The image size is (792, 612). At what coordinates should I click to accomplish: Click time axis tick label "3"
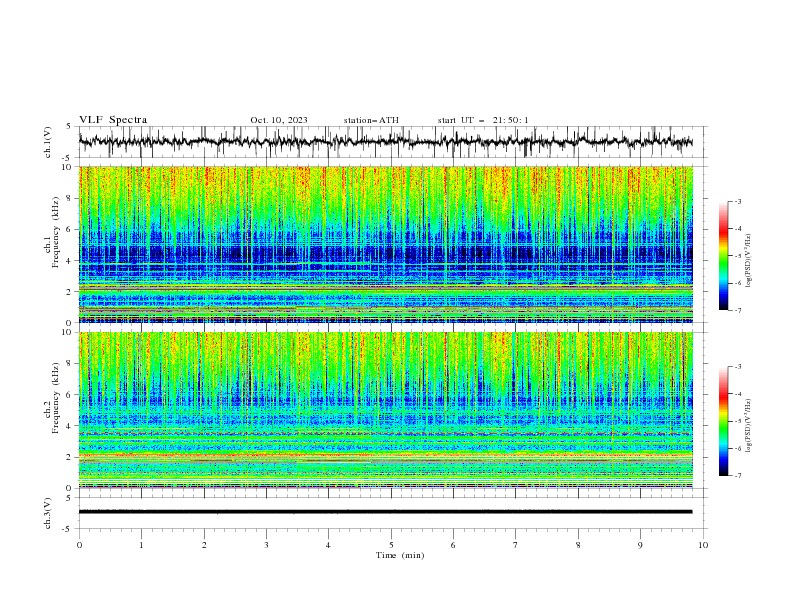(266, 545)
